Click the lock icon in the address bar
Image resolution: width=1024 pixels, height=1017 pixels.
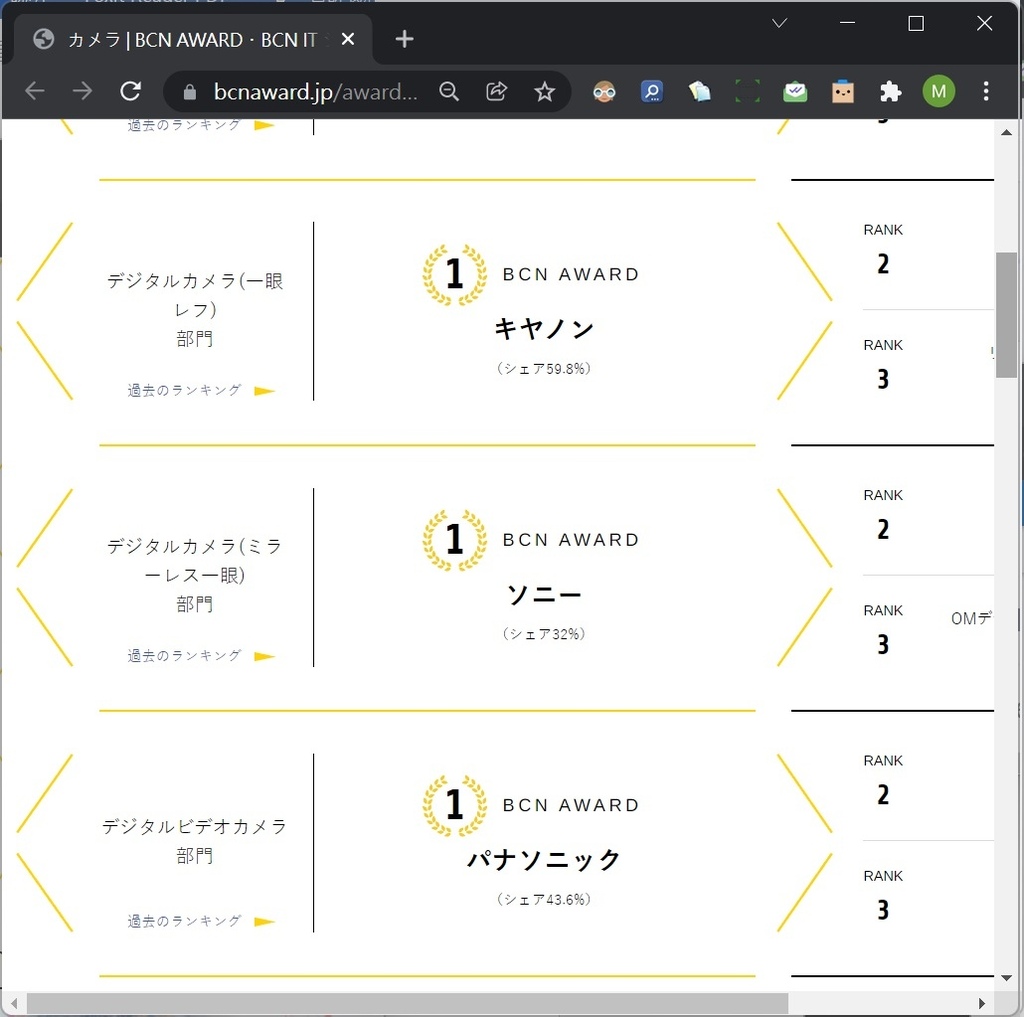[x=189, y=92]
